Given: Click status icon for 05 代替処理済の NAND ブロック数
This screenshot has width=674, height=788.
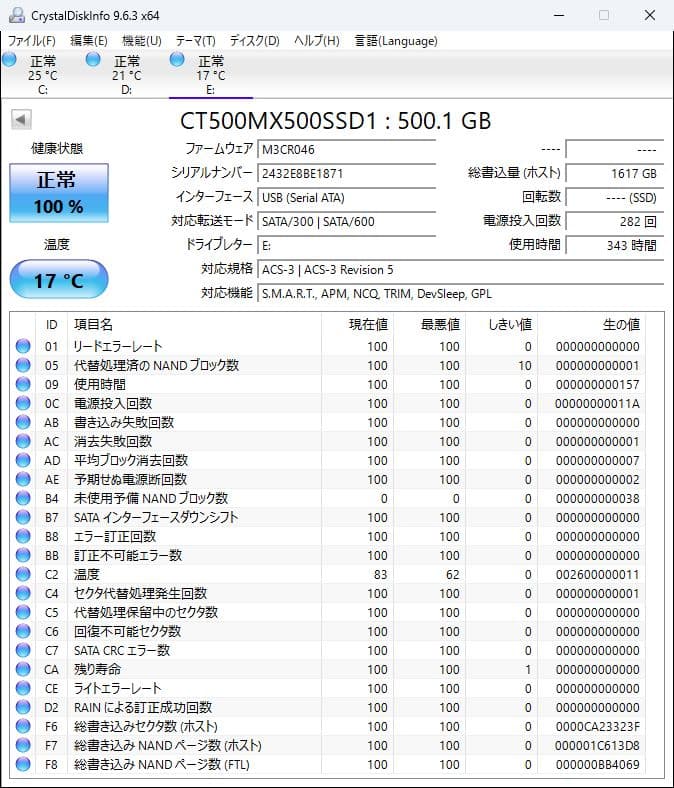Looking at the screenshot, I should click(23, 365).
